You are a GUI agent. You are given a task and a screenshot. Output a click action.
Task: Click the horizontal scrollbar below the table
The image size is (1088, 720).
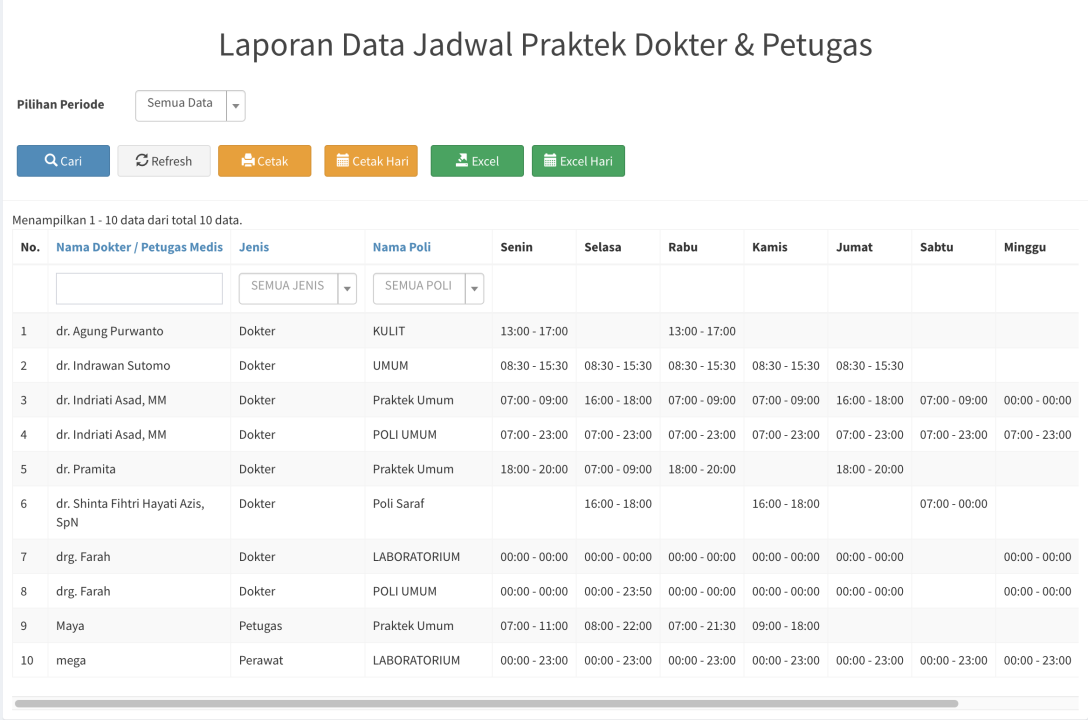click(x=486, y=704)
